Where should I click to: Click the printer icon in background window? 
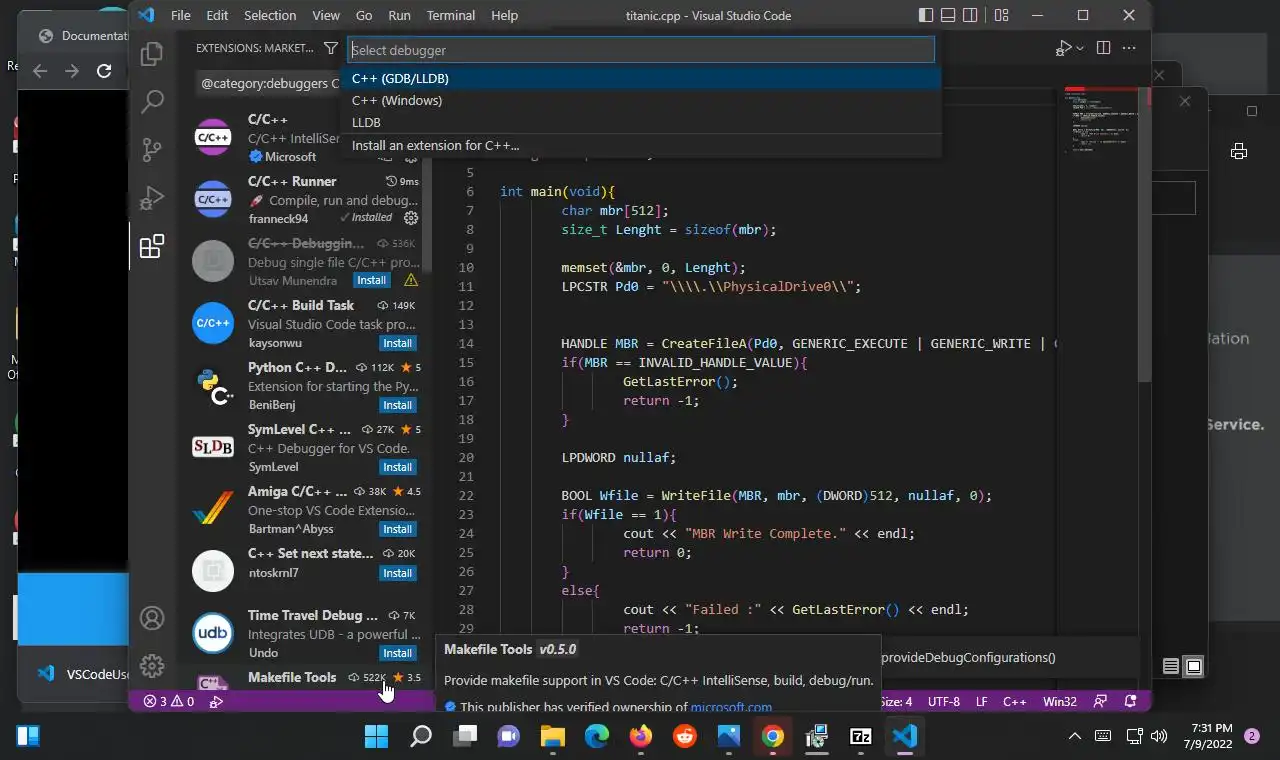click(x=1239, y=151)
